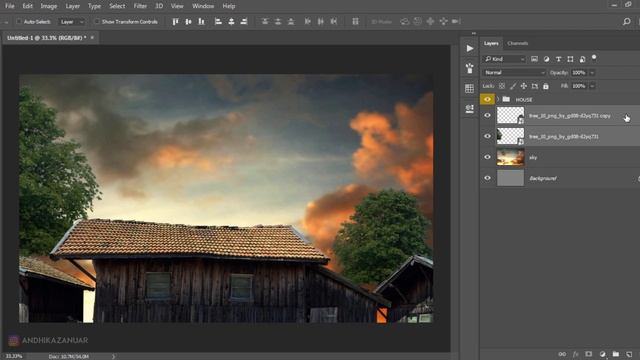Click the align left edges icon
640x360 pixels.
(x=218, y=22)
